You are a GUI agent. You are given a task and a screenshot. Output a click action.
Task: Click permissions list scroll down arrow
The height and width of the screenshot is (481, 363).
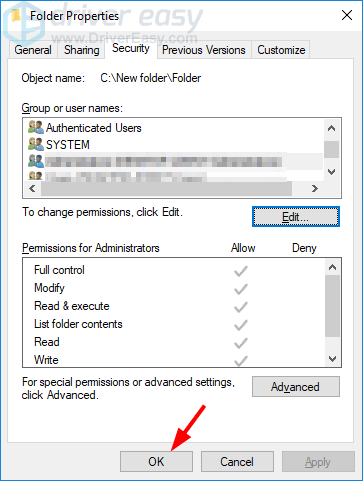tap(332, 359)
